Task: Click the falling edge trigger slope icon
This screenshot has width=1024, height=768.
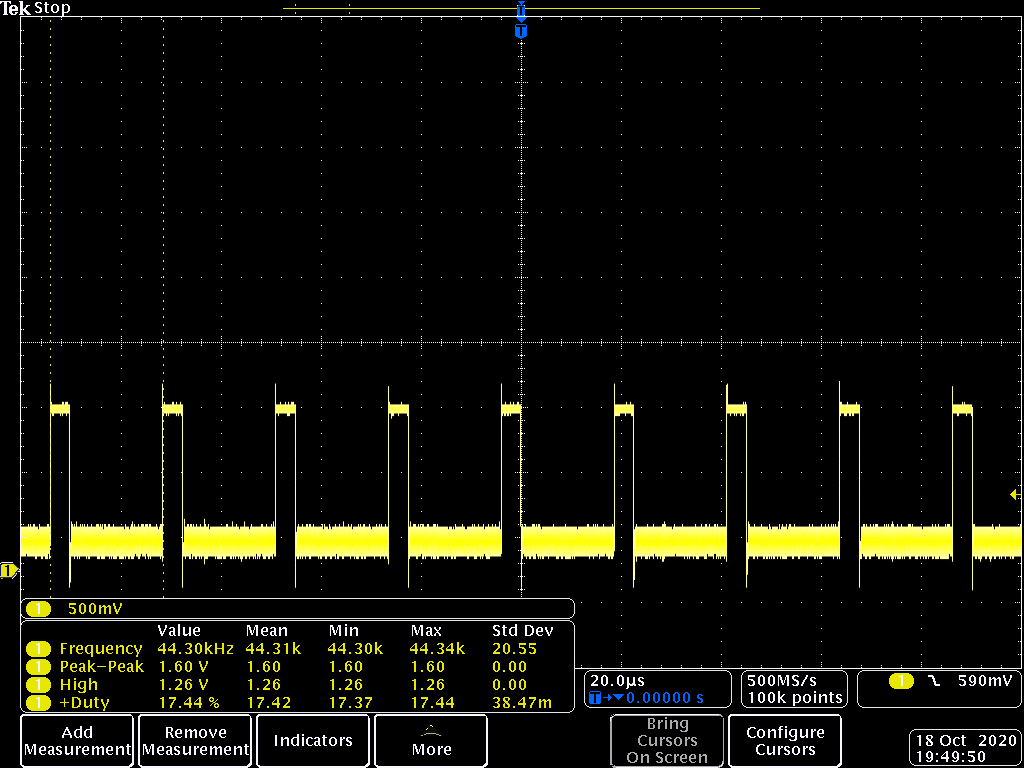Action: coord(934,681)
